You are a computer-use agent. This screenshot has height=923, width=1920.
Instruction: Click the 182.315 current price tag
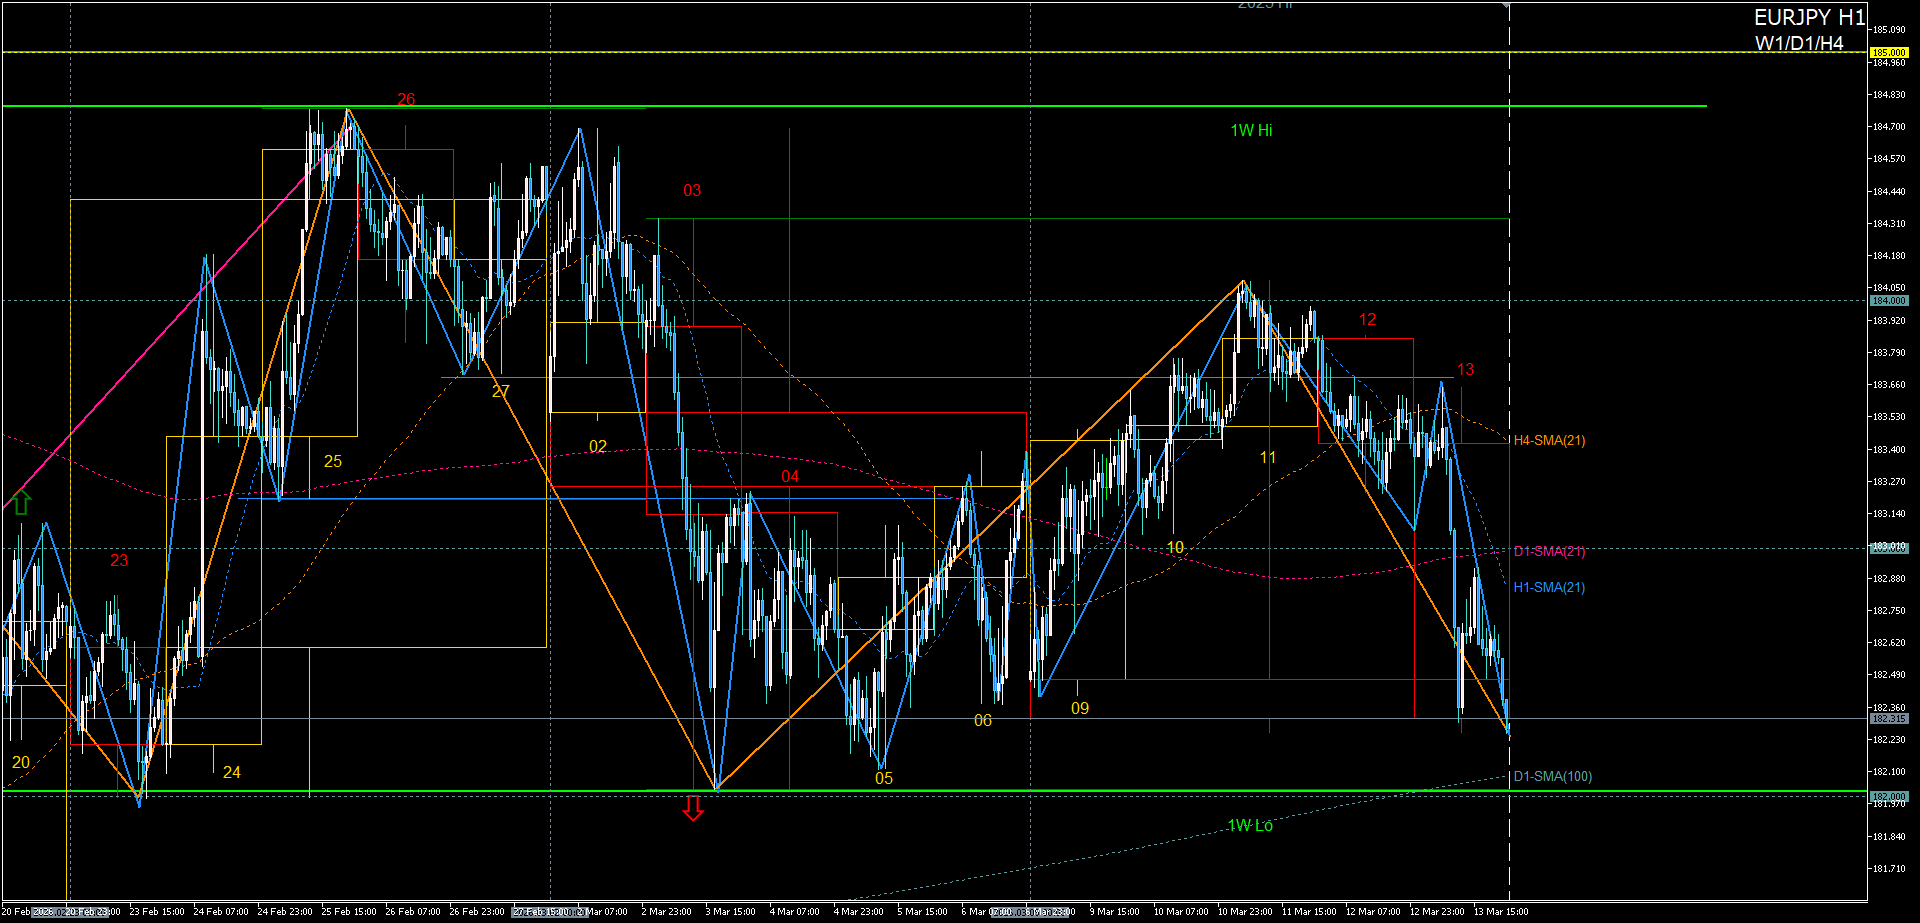(1888, 719)
